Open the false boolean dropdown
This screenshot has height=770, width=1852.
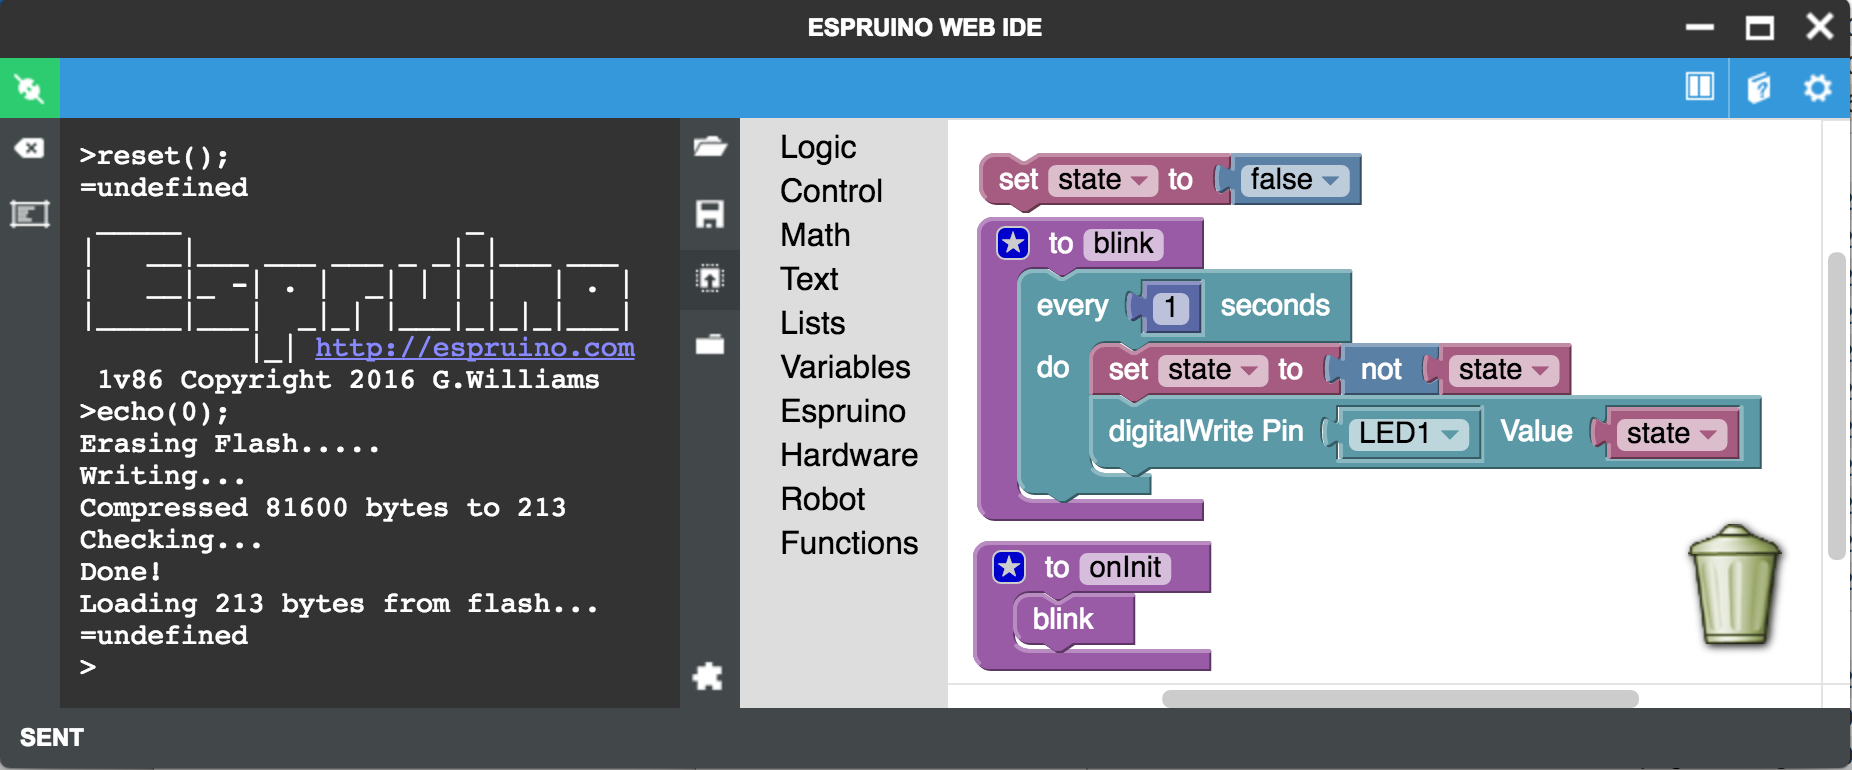tap(1294, 180)
